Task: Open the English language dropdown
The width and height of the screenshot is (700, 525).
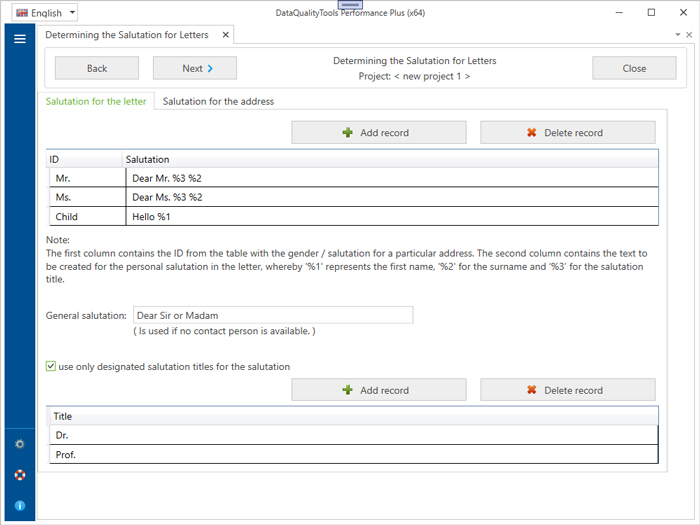Action: pos(46,13)
